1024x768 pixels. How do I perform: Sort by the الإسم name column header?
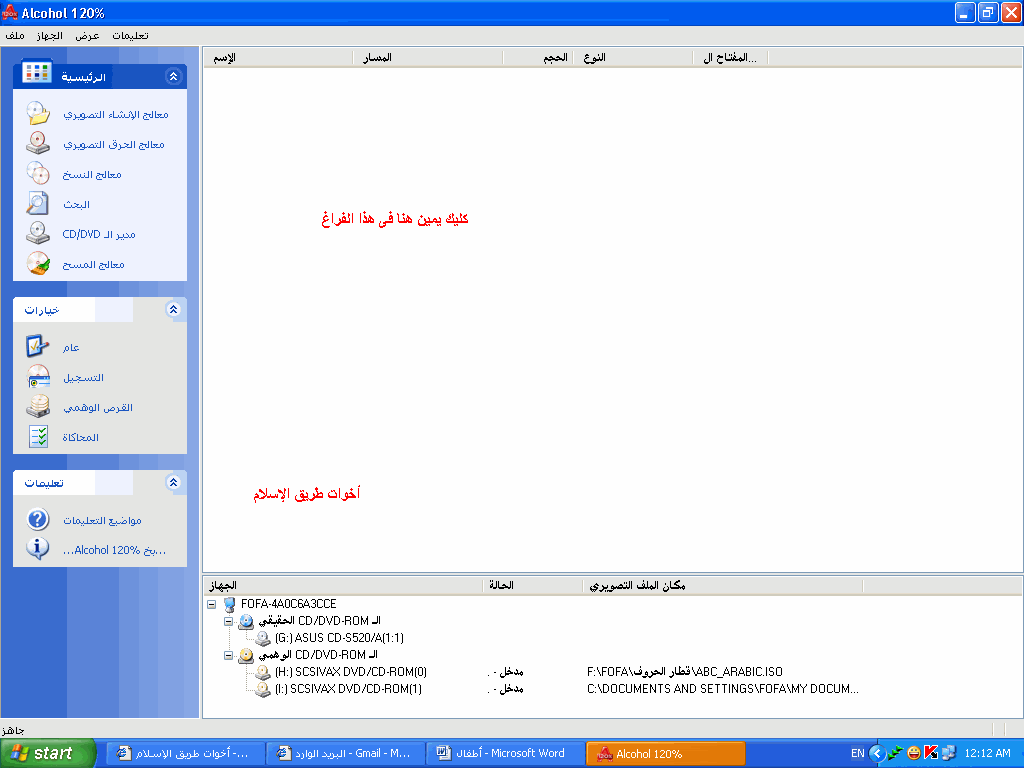pos(279,57)
